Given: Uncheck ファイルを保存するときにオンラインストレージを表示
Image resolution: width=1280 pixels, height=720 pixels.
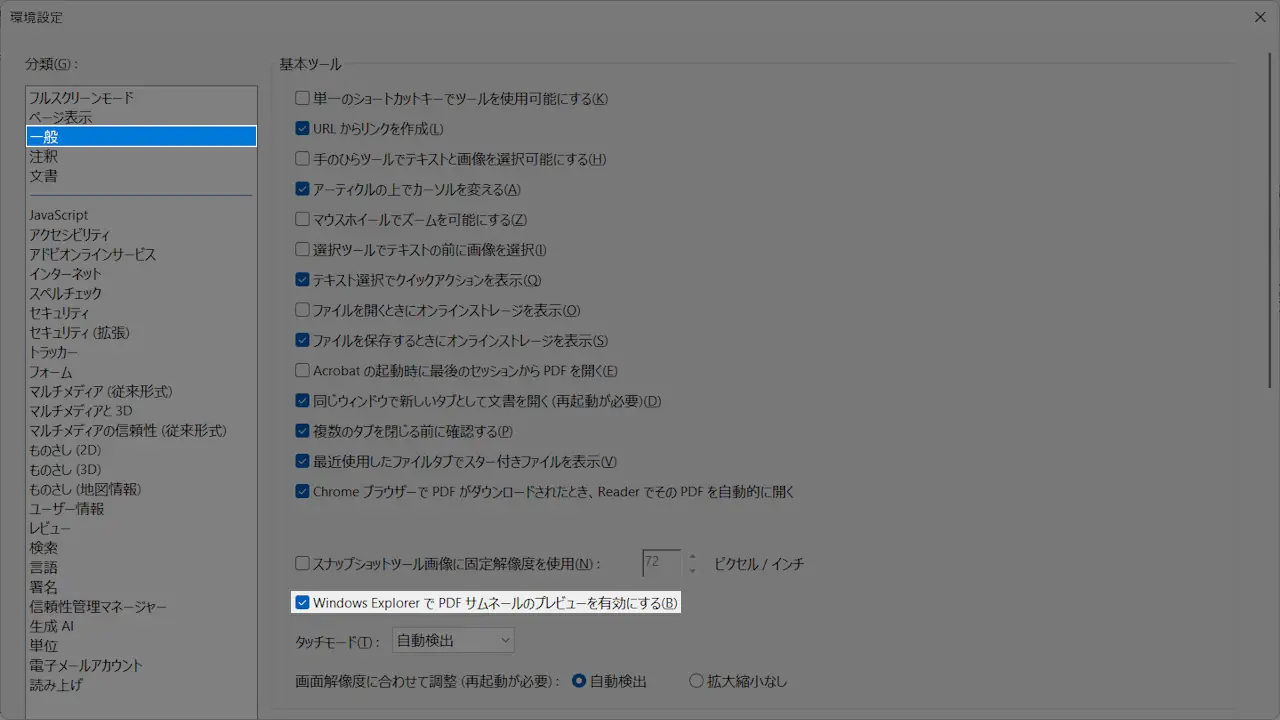Looking at the screenshot, I should pyautogui.click(x=303, y=341).
